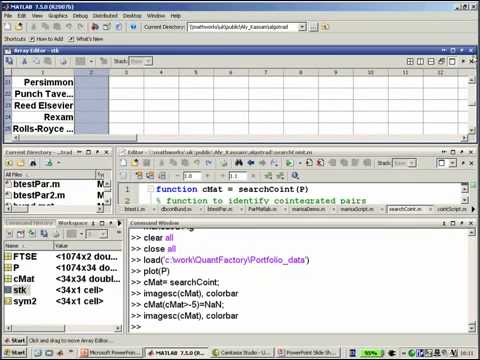Click the Run green arrow in Editor toolbar
The image size is (480, 360).
(289, 163)
